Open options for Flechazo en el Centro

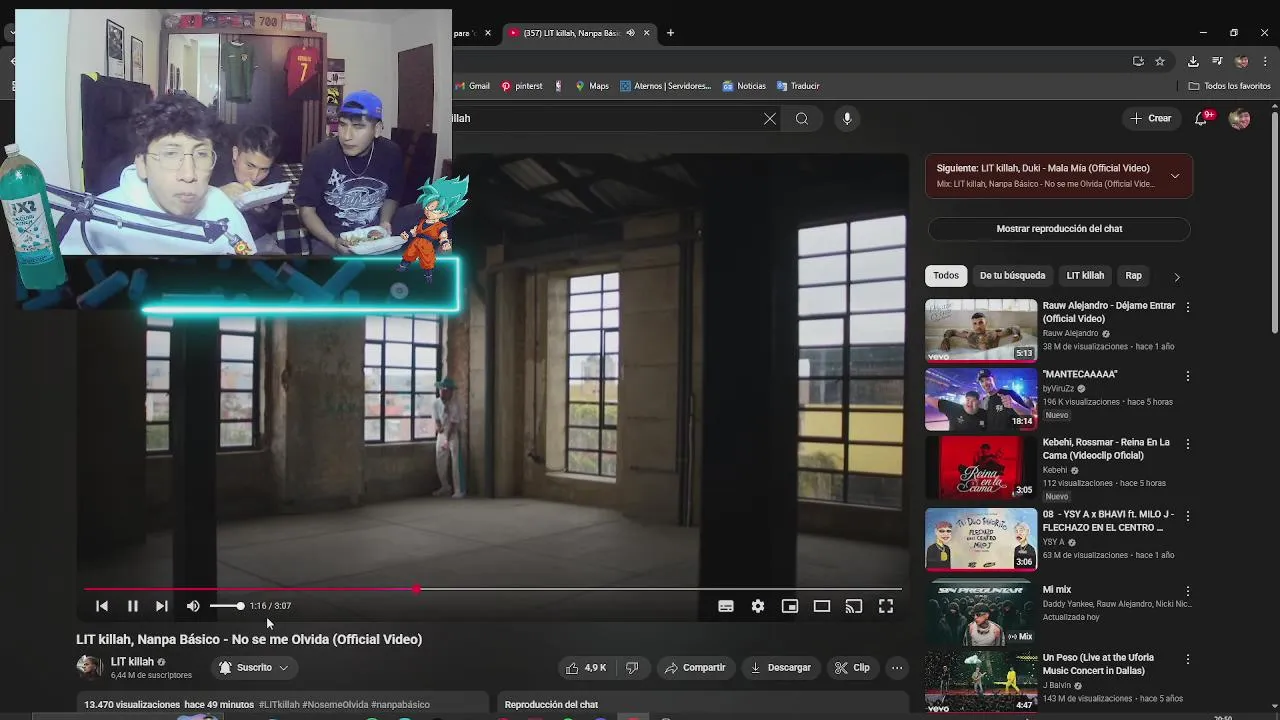(1188, 516)
